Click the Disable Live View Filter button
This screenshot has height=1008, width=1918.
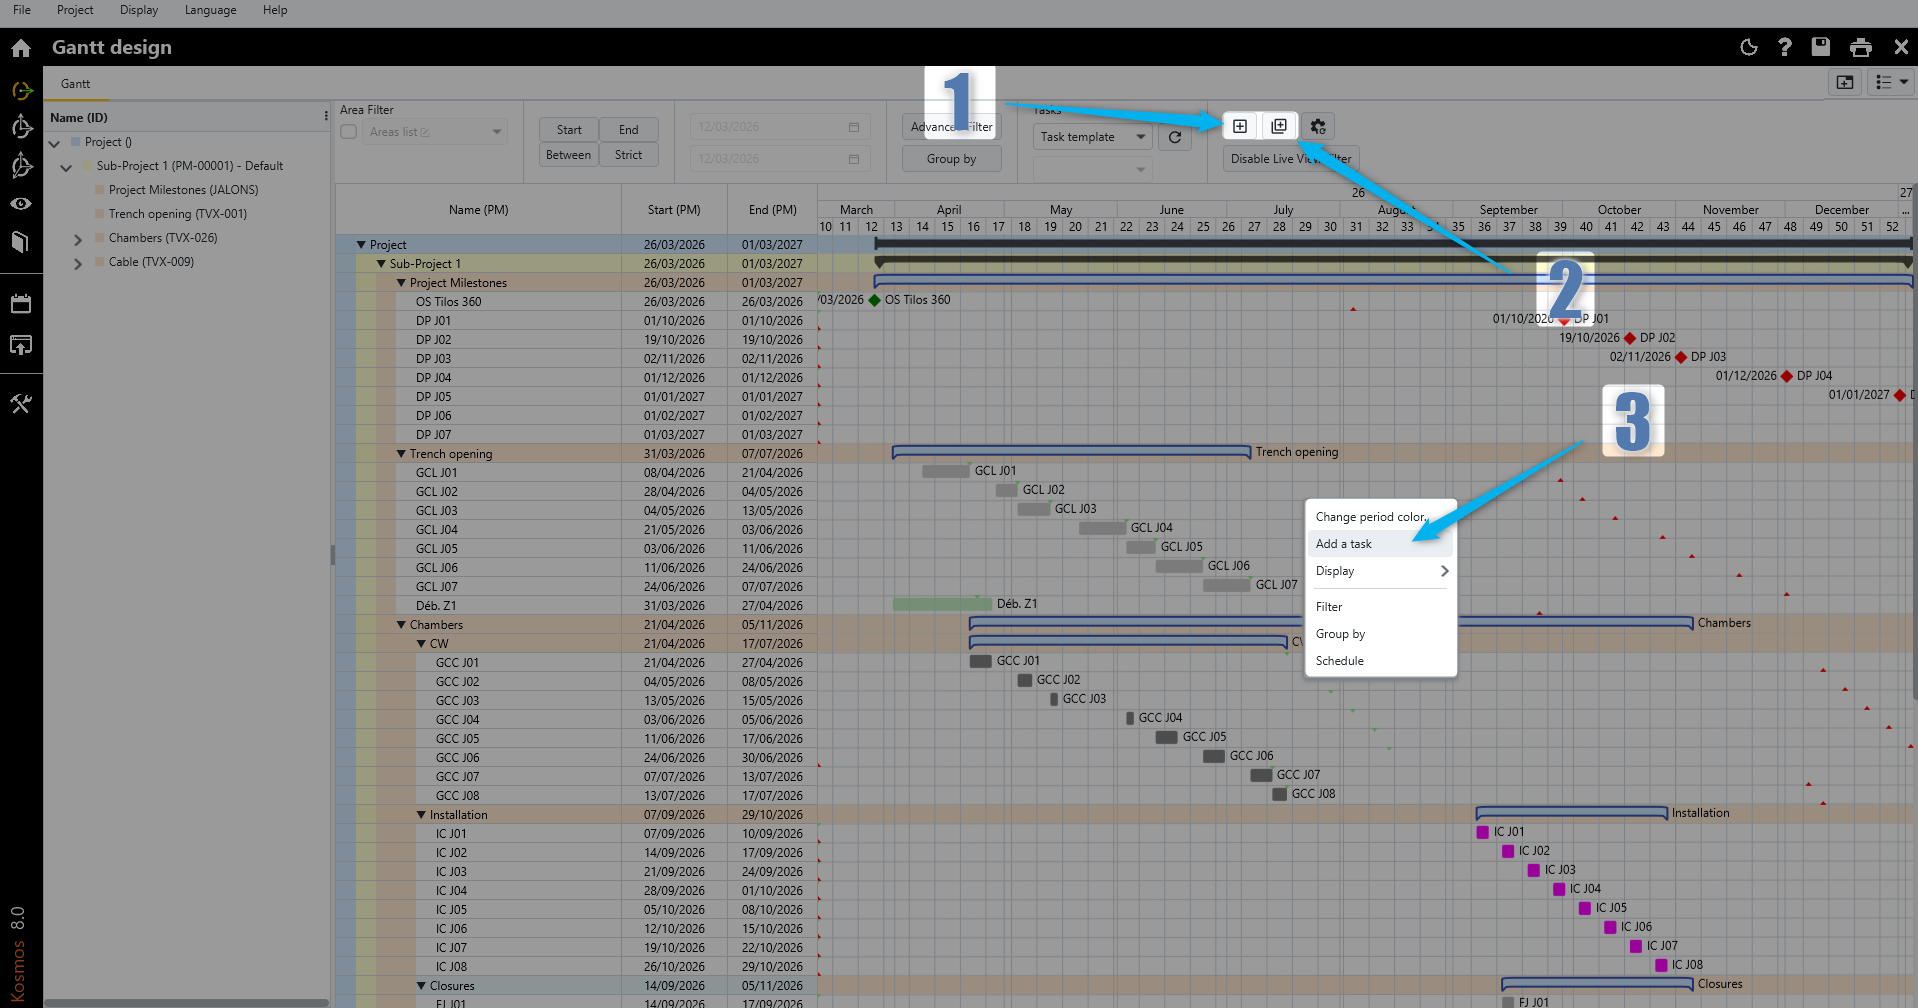click(1290, 159)
